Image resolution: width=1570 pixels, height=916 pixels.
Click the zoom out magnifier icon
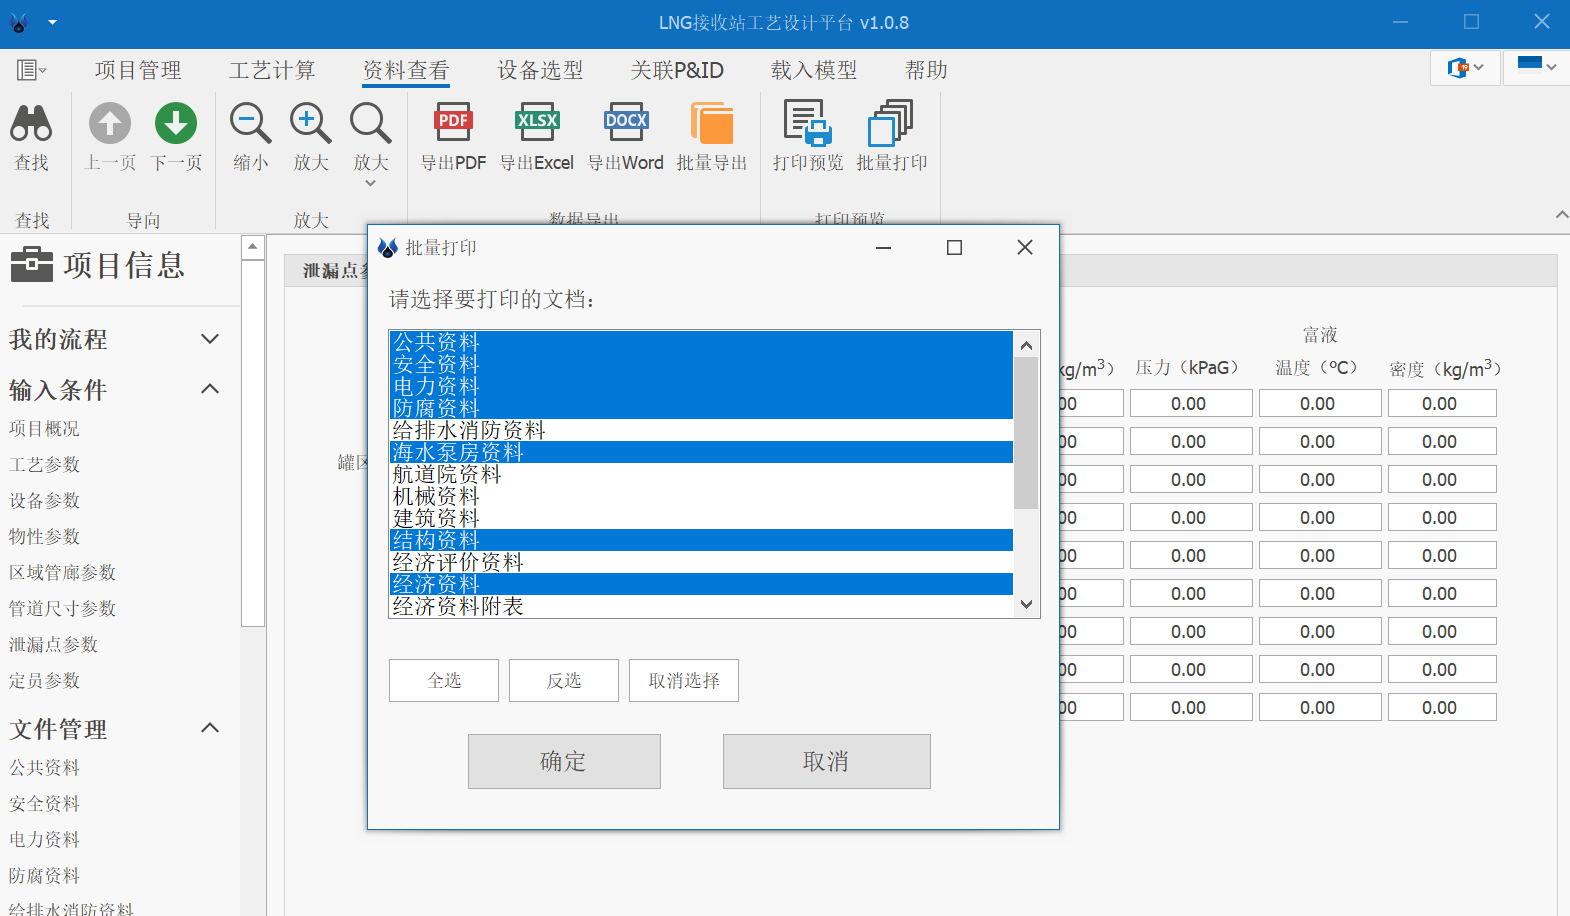click(250, 123)
